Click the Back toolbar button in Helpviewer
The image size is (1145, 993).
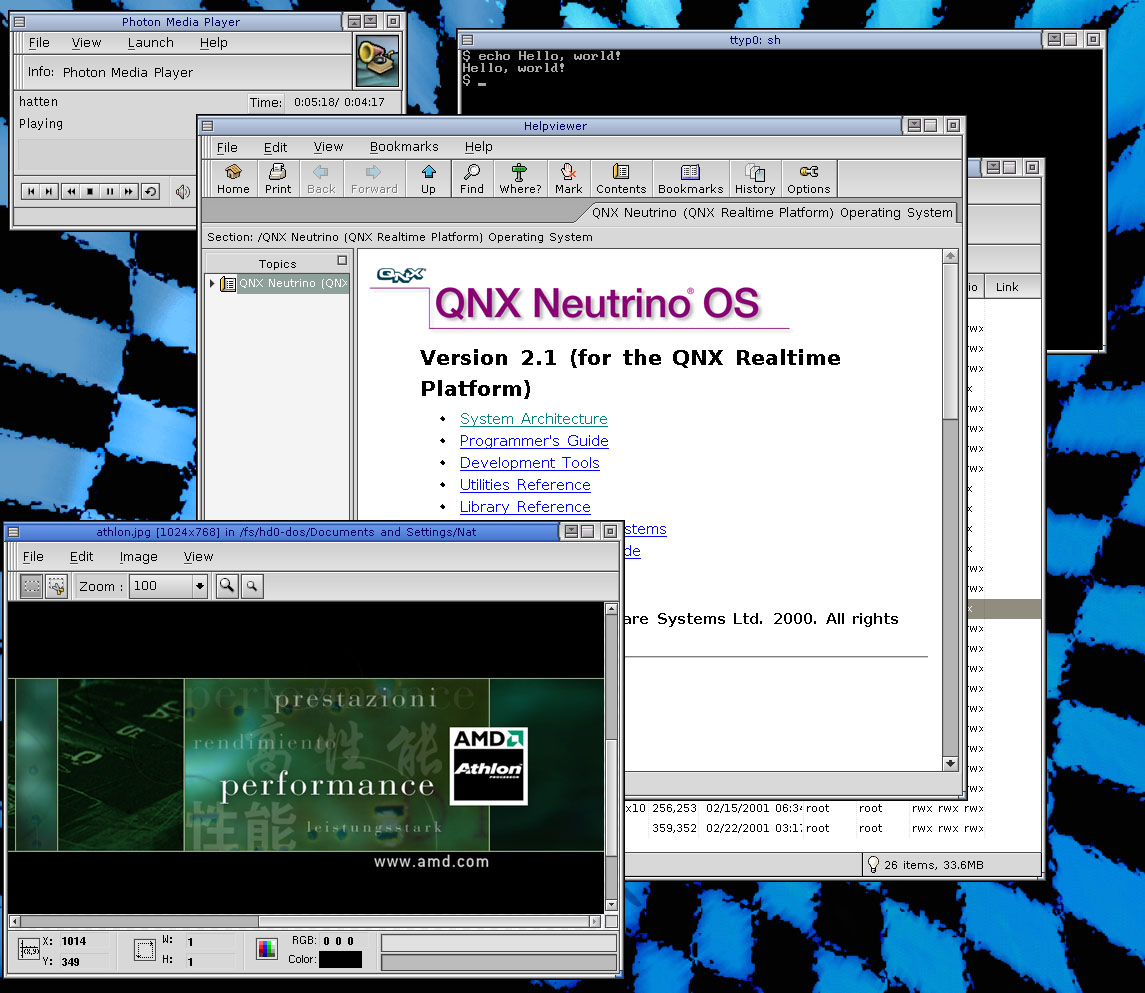(321, 179)
